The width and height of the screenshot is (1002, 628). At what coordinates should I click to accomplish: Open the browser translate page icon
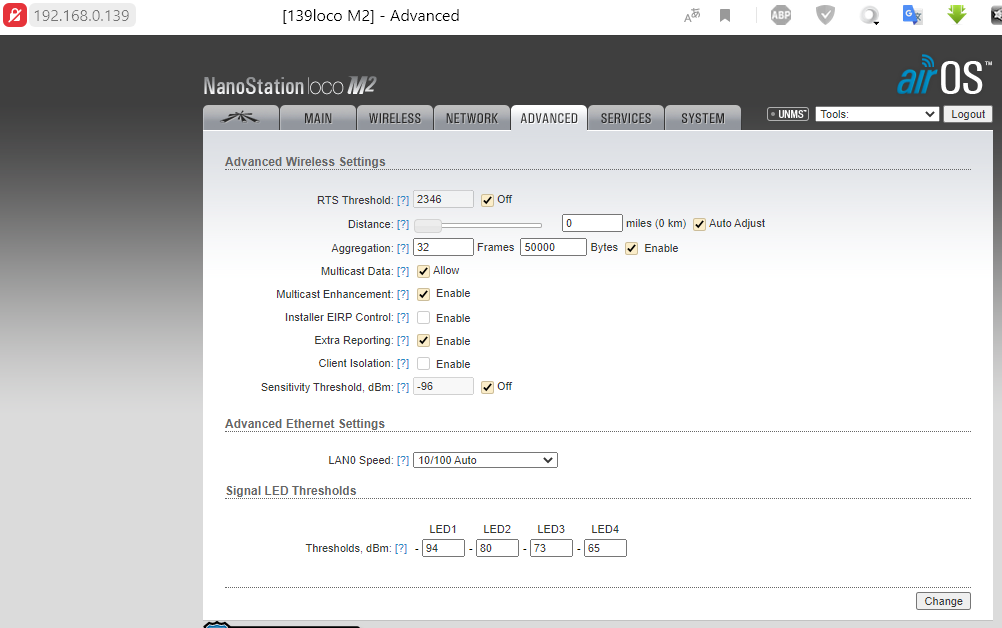pyautogui.click(x=692, y=15)
